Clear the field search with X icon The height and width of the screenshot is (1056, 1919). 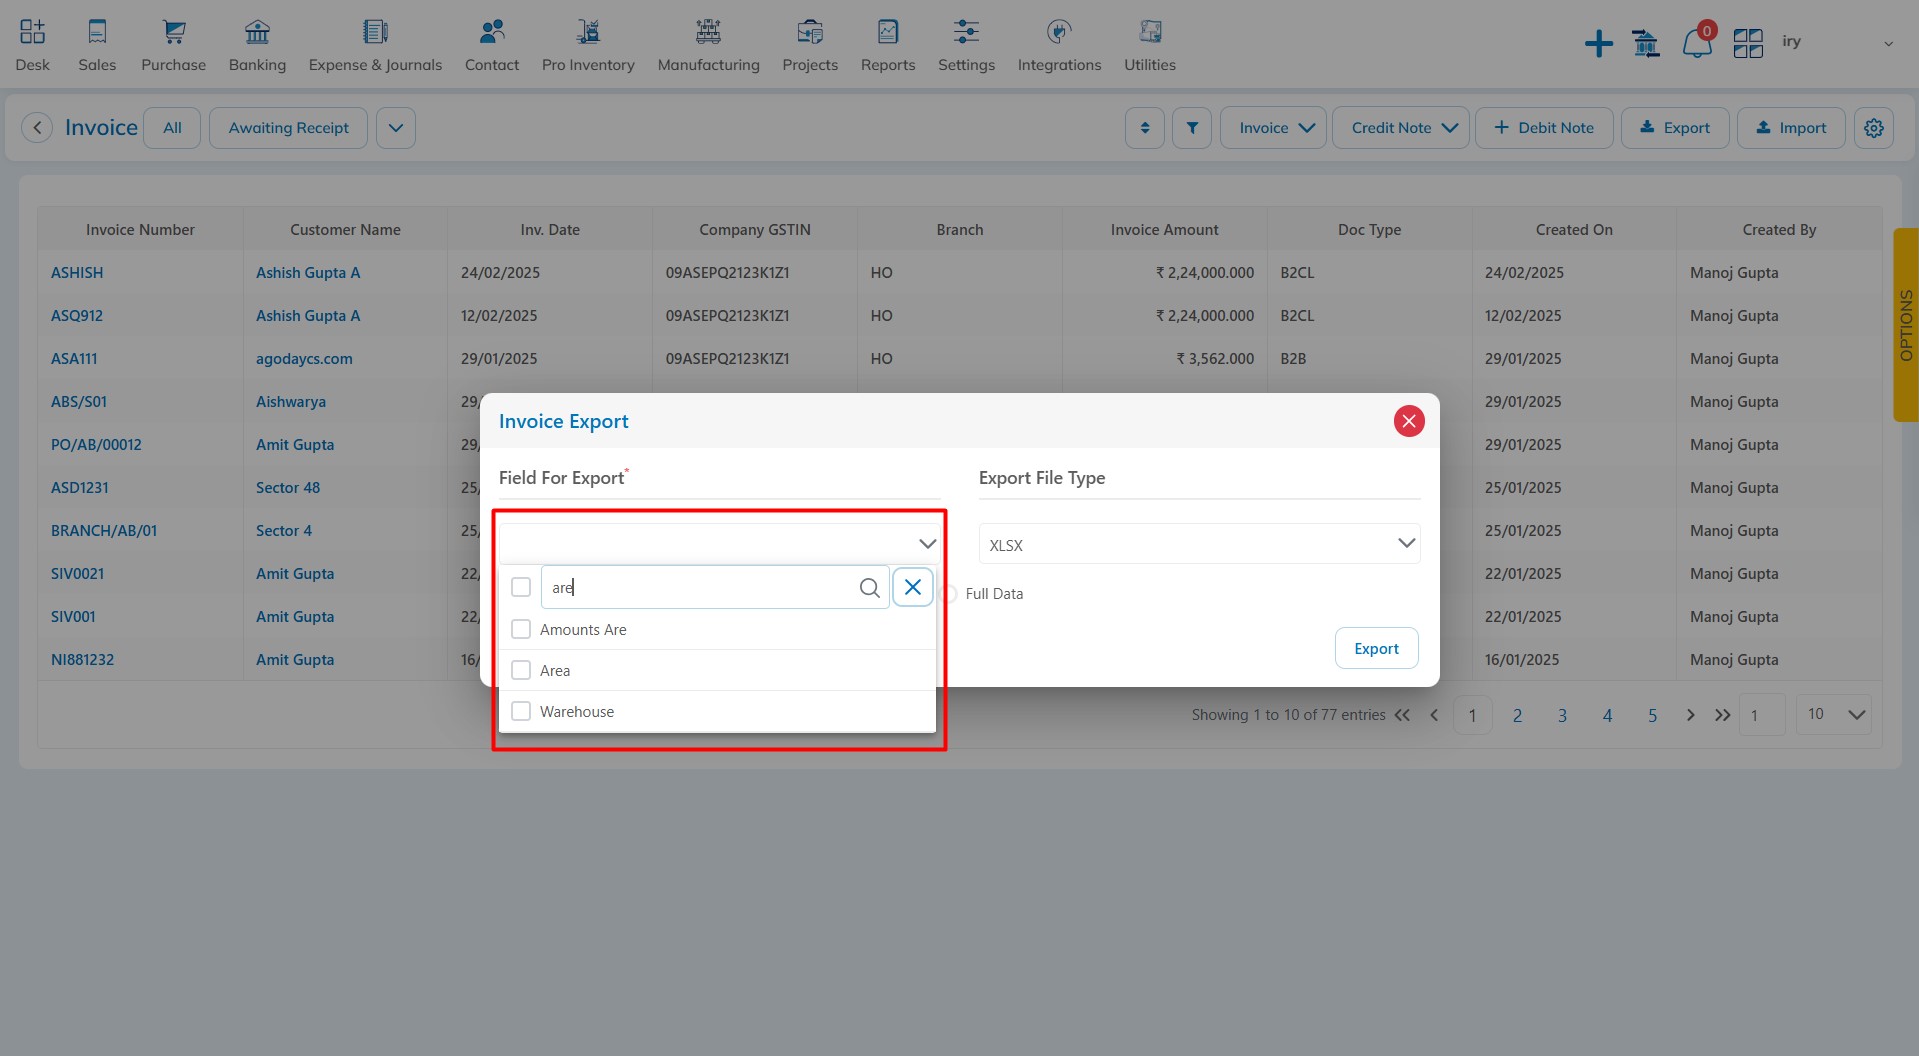(x=913, y=587)
